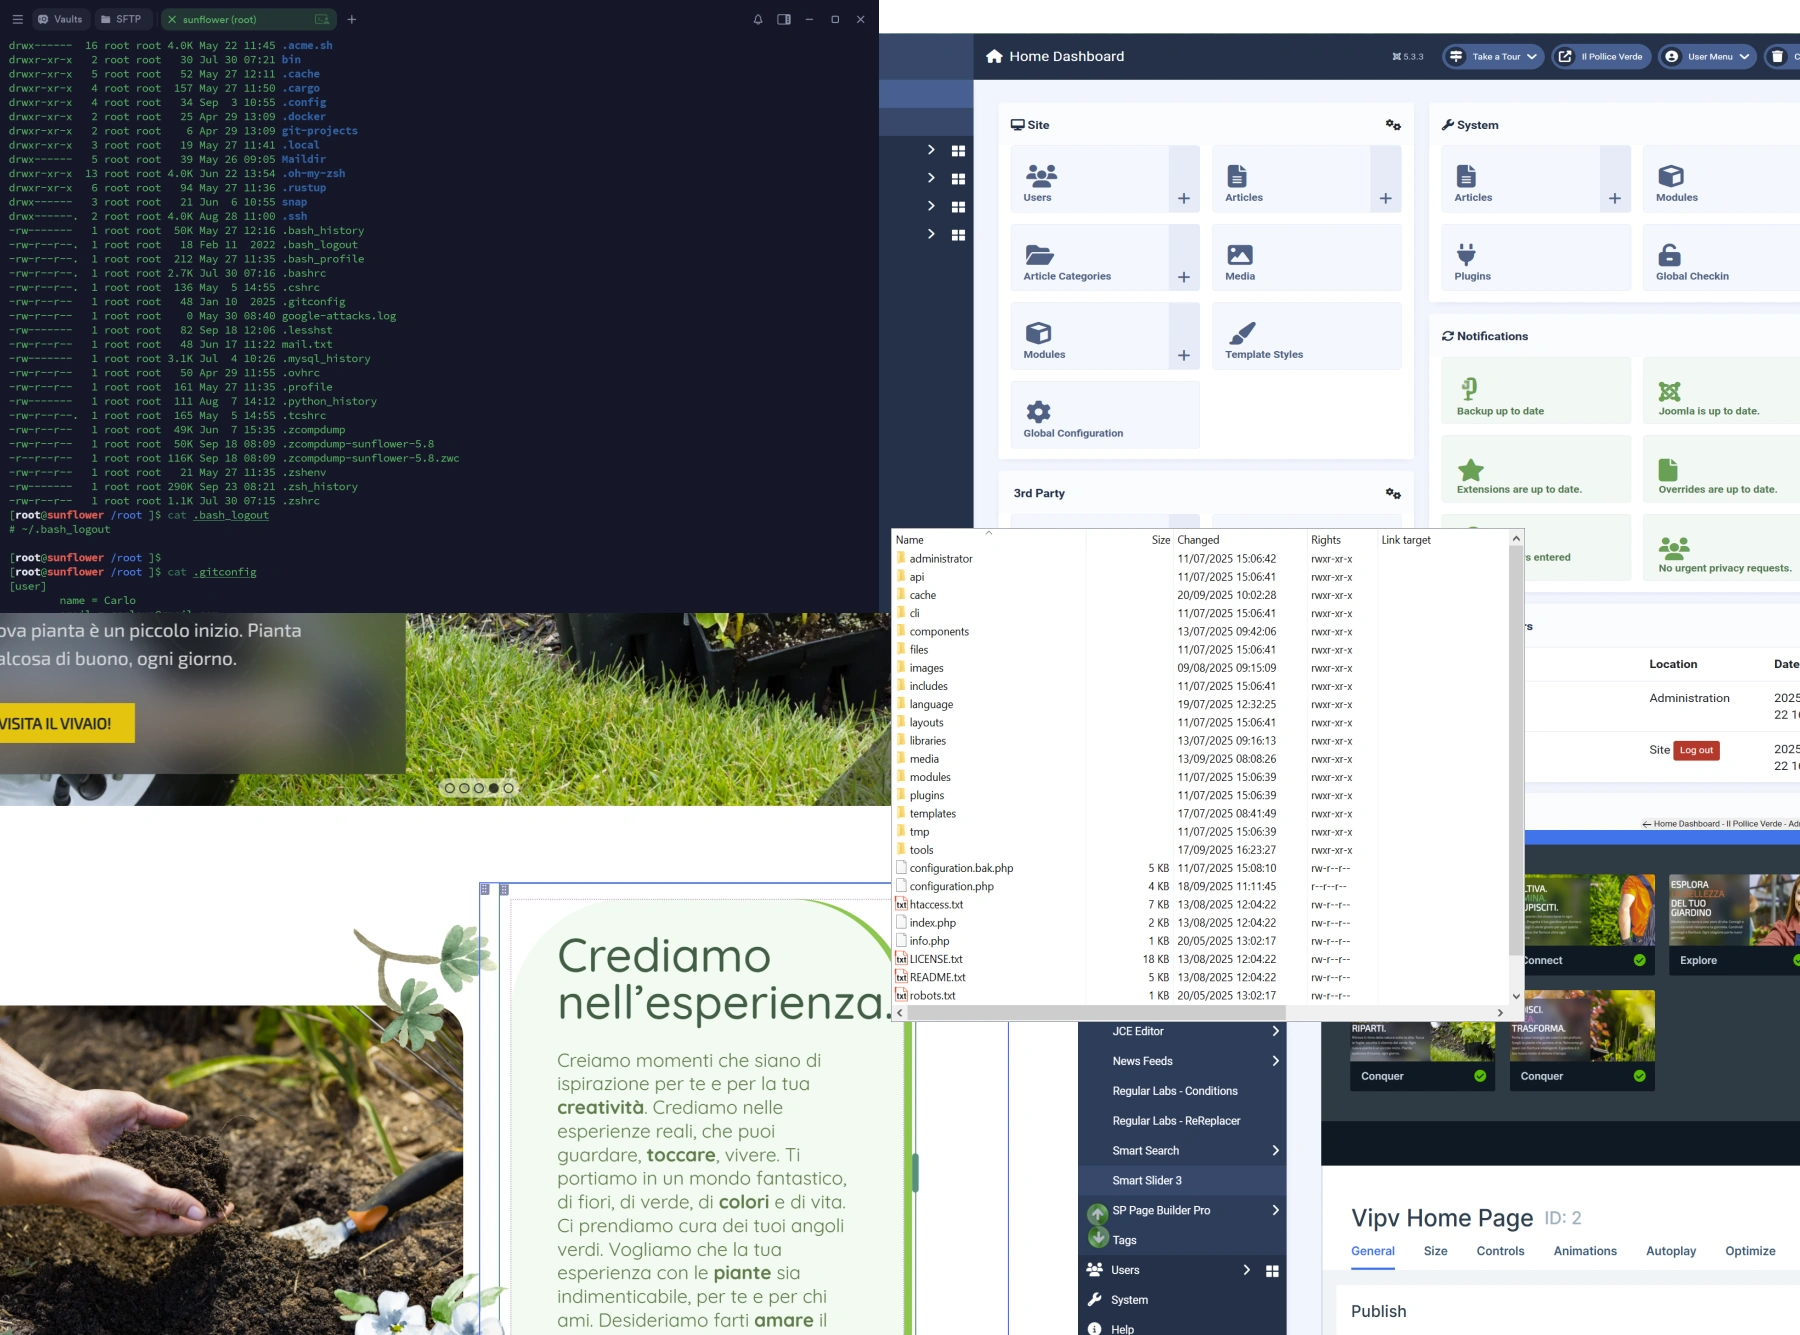Switch to the Animations tab
Screen dimensions: 1800x1335
tap(1584, 1251)
